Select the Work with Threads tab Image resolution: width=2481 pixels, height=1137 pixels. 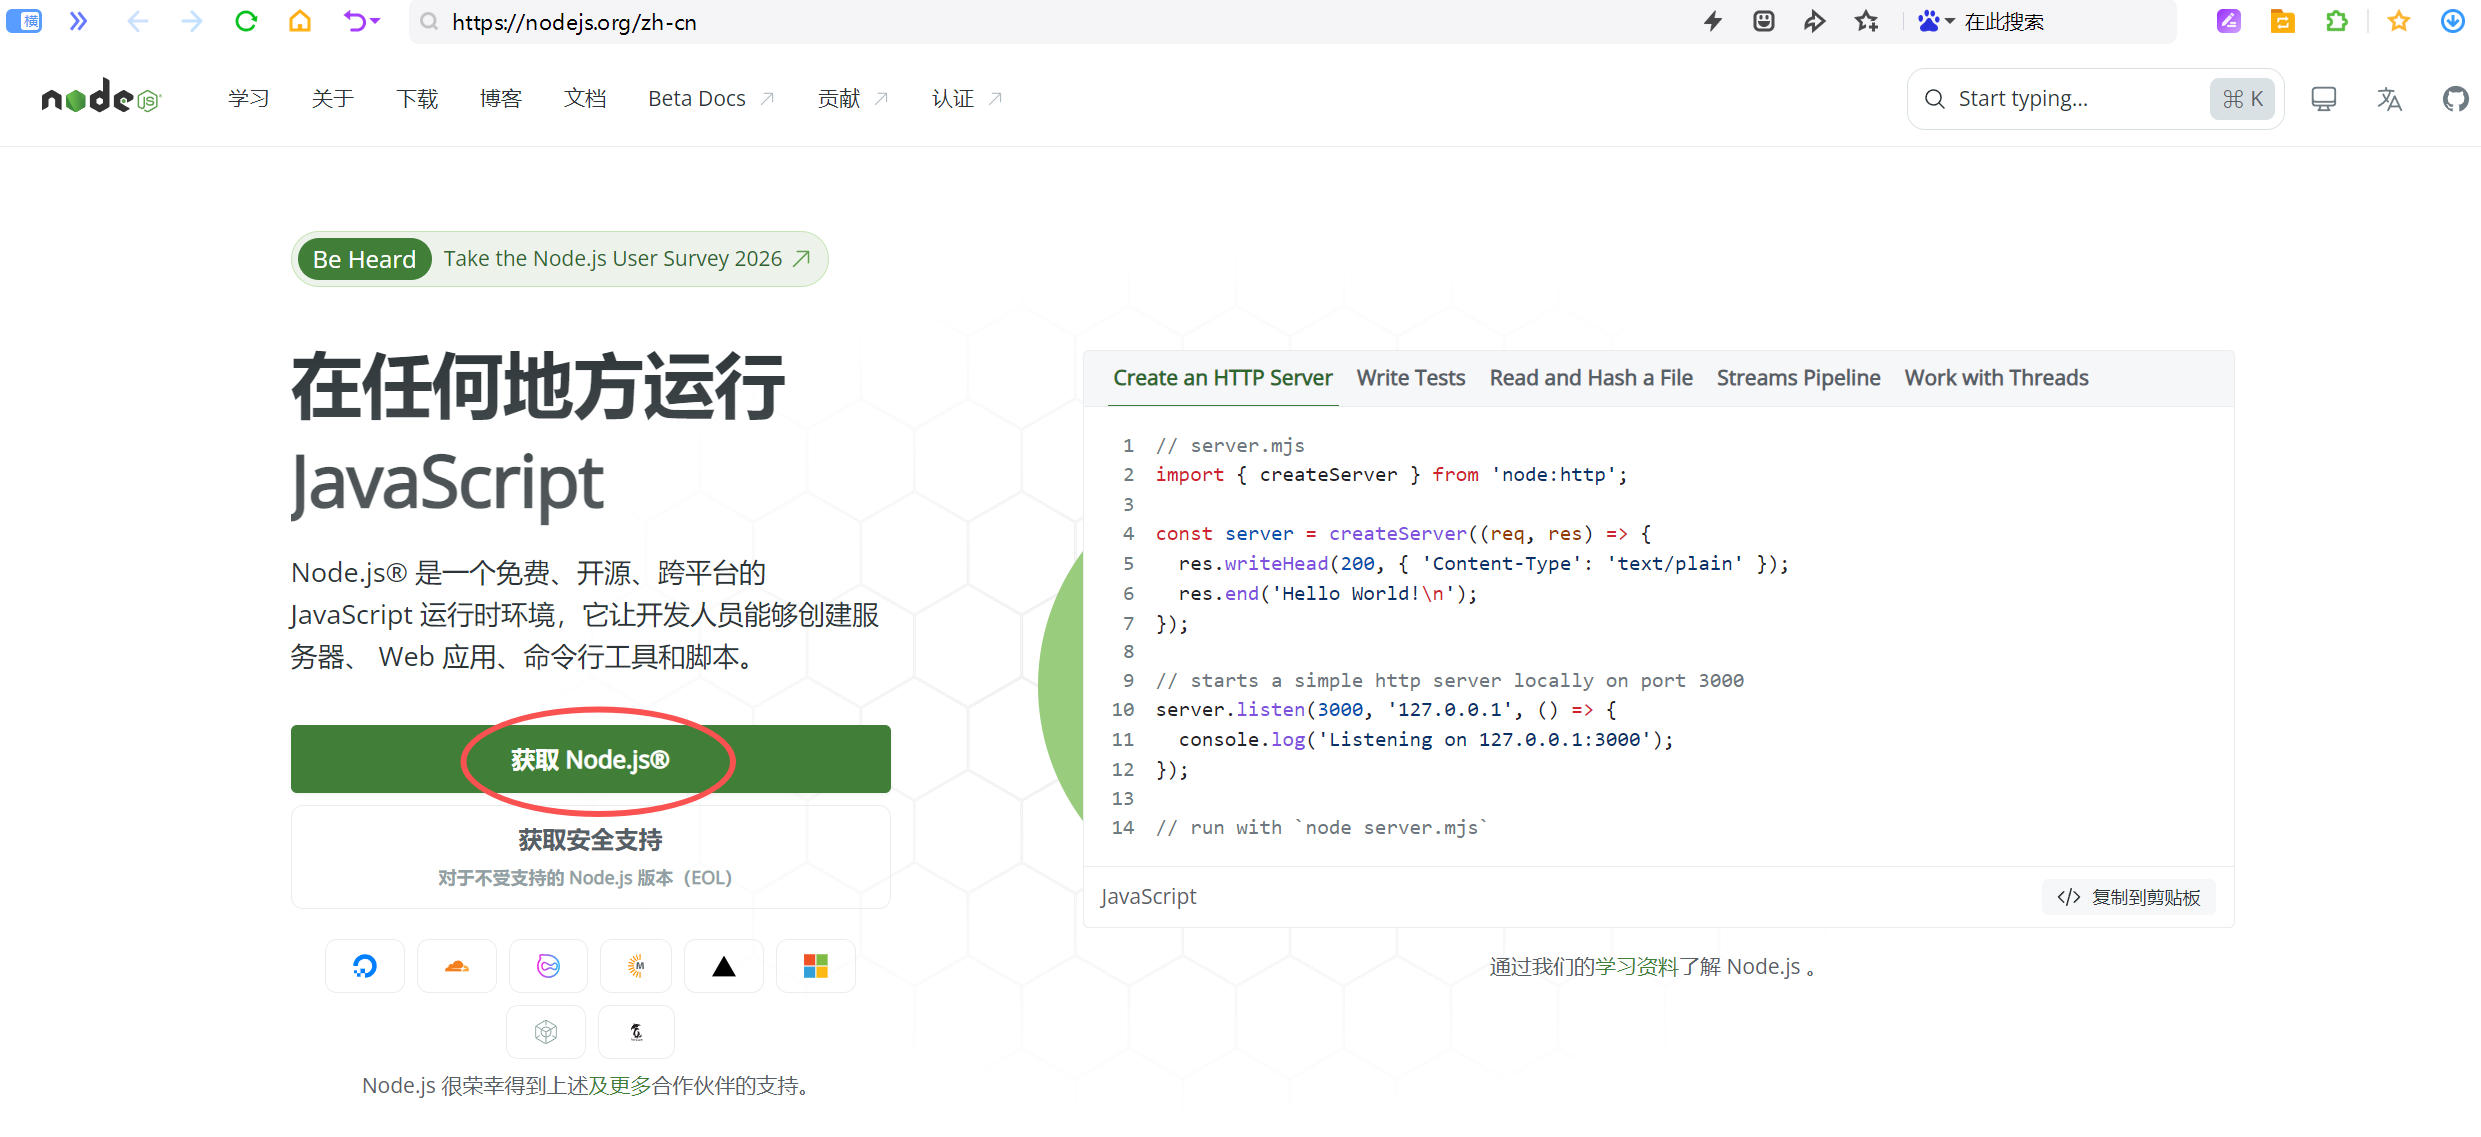(1996, 378)
